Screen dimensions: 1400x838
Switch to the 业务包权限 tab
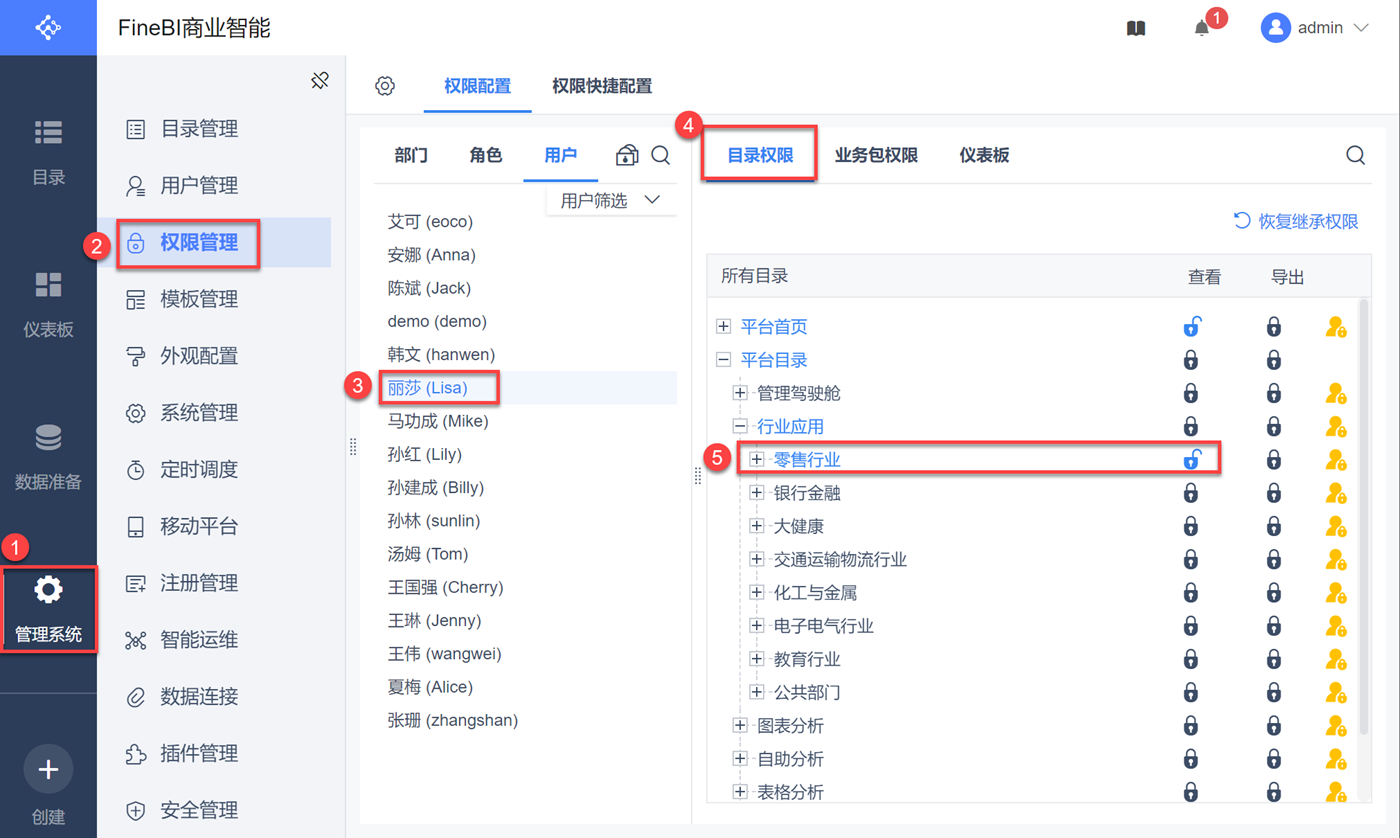[876, 155]
